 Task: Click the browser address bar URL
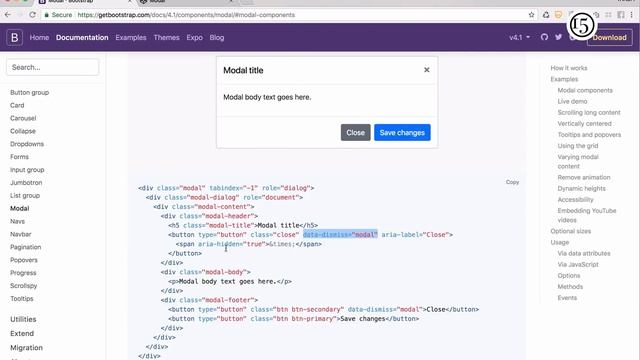(186, 15)
